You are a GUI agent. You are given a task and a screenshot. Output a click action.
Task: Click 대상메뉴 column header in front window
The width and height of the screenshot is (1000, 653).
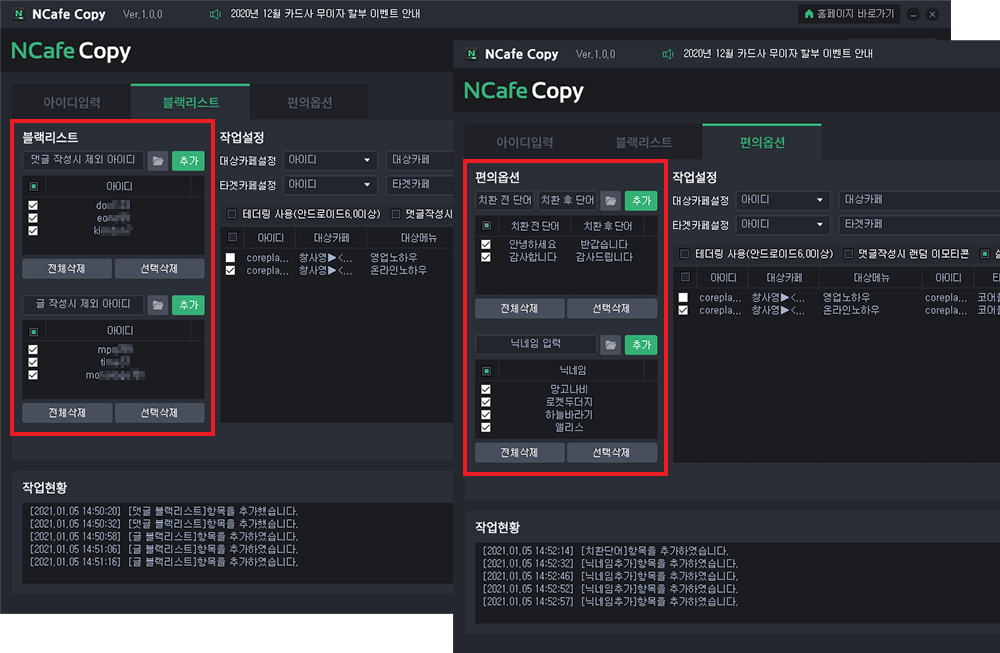pyautogui.click(x=871, y=278)
